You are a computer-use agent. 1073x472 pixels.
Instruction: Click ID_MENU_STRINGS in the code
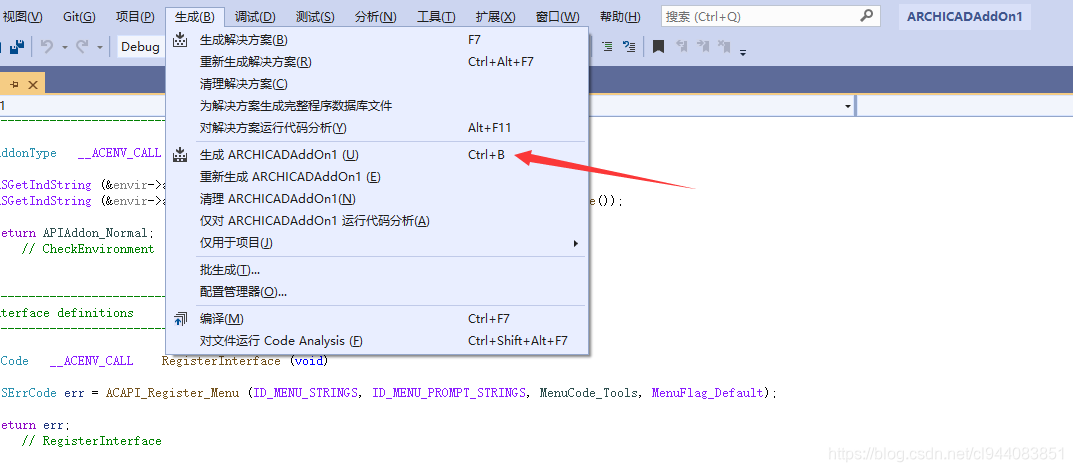(307, 393)
